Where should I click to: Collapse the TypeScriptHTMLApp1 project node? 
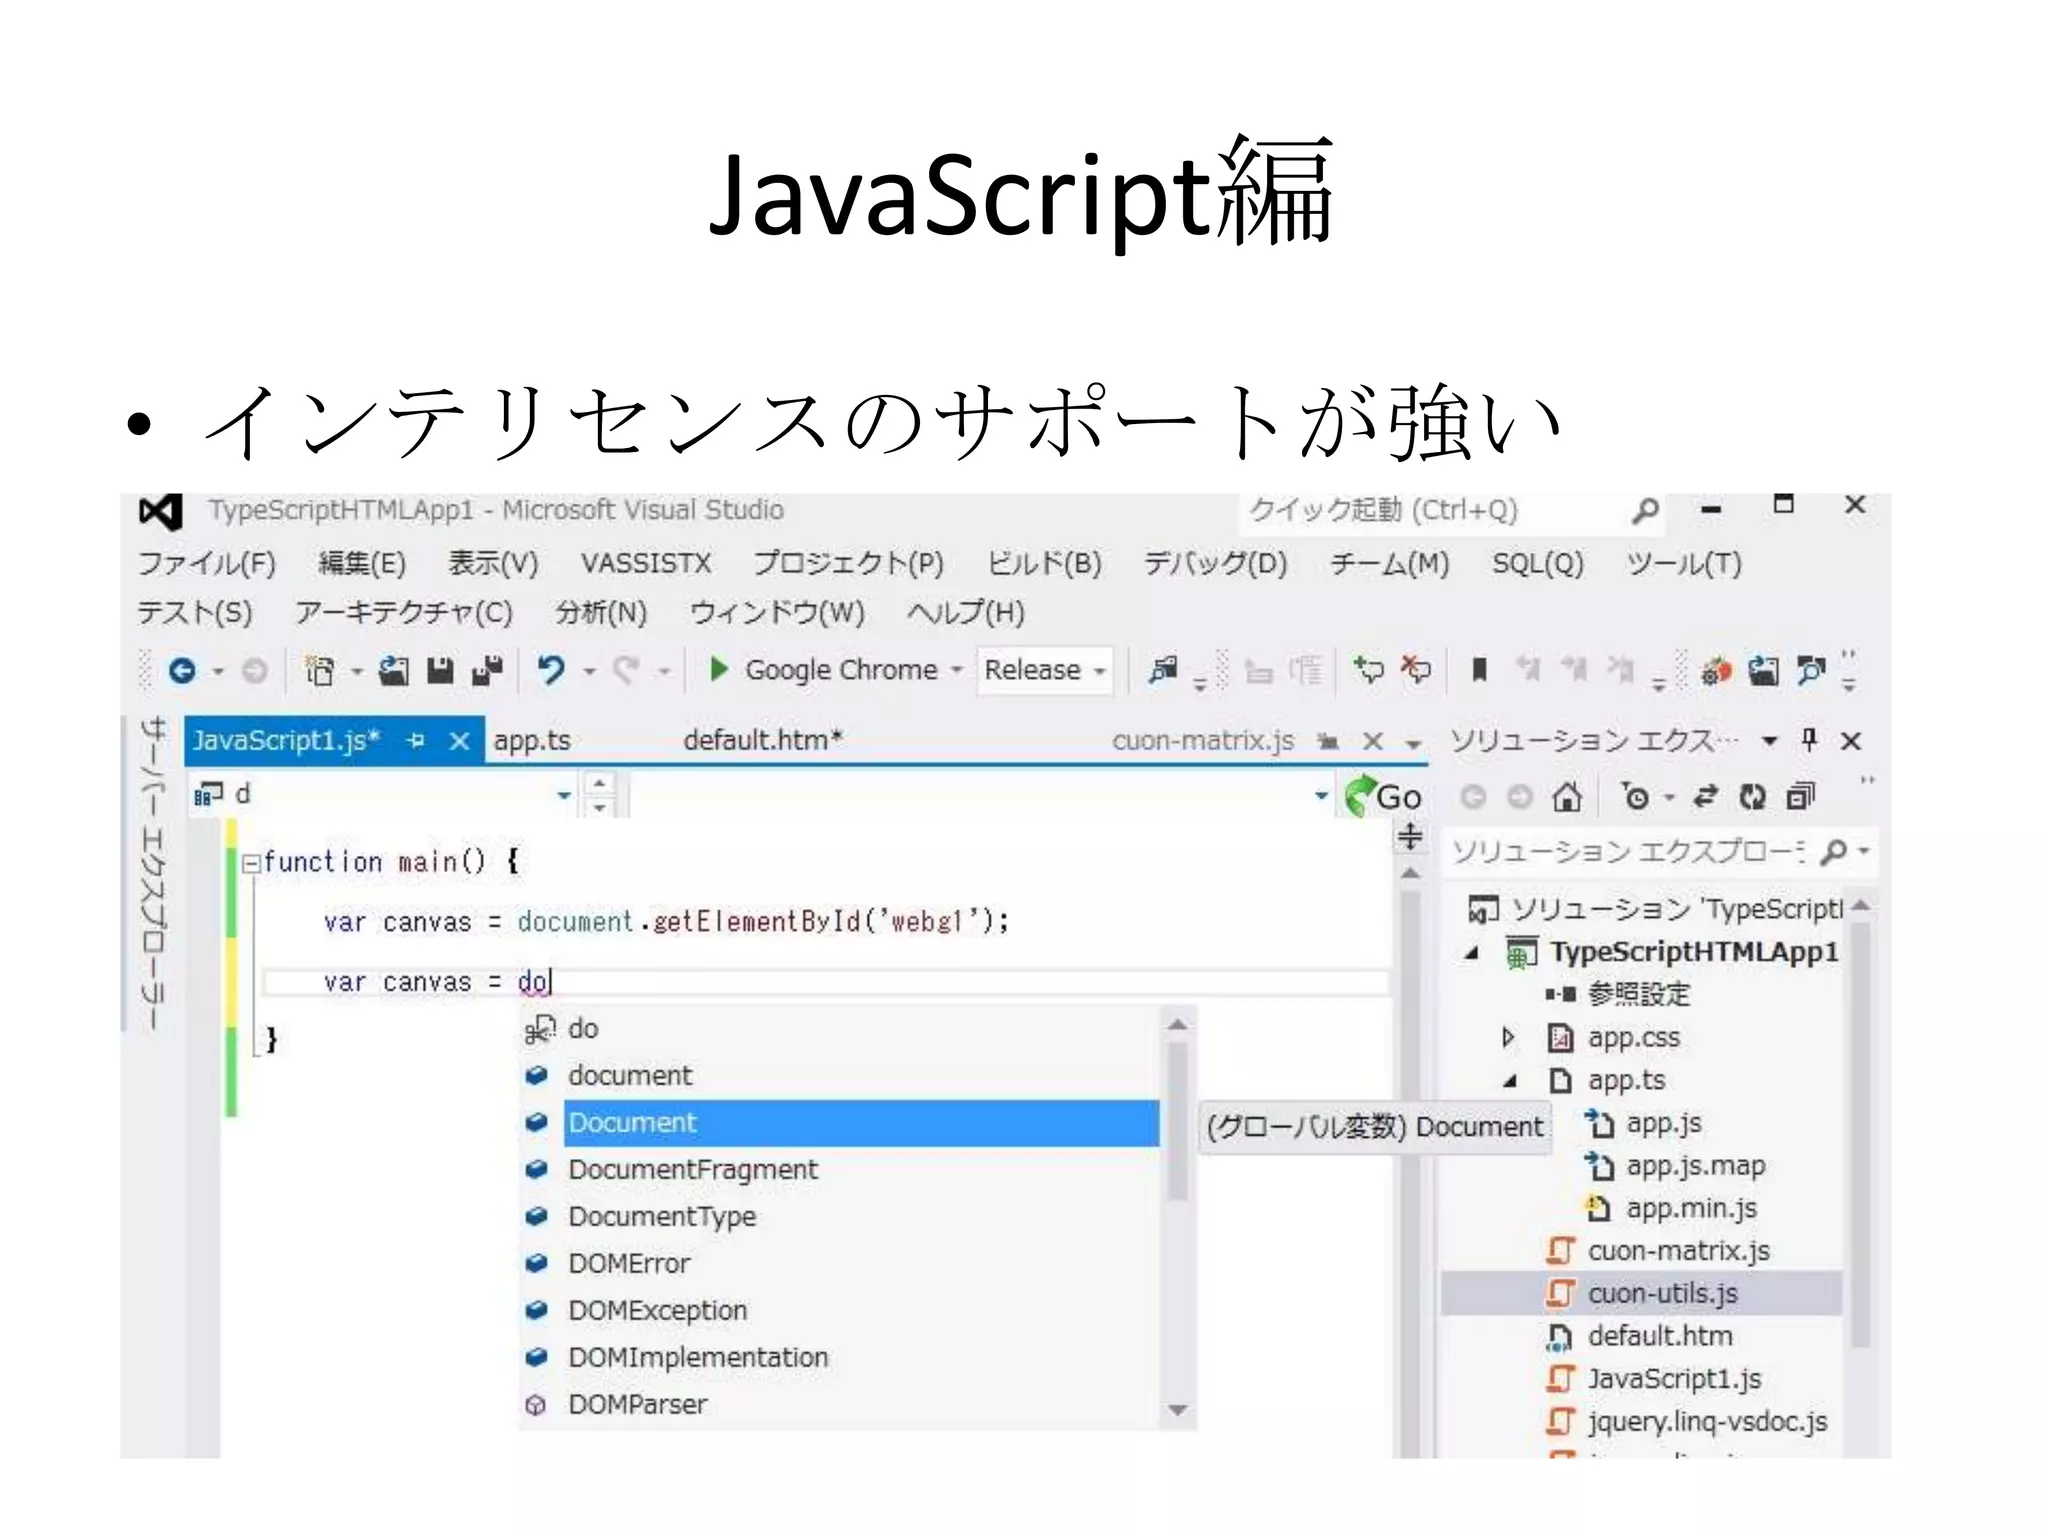tap(1471, 953)
